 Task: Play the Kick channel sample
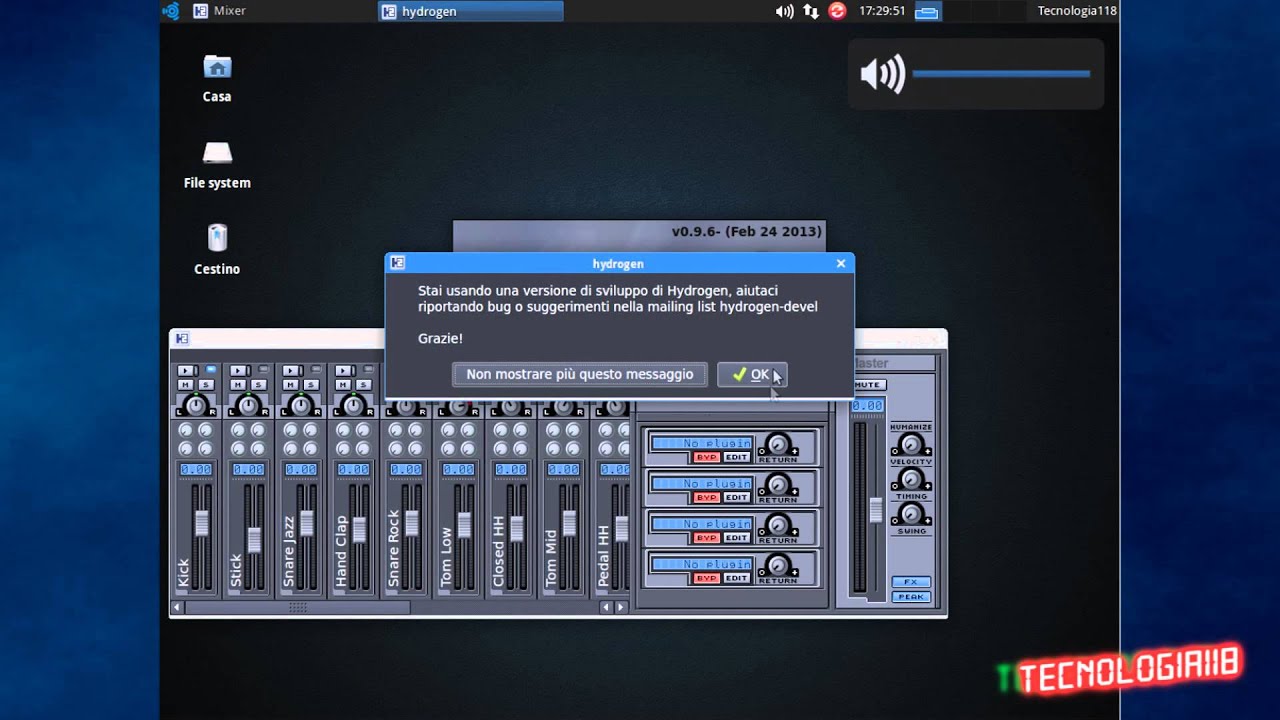tap(186, 371)
